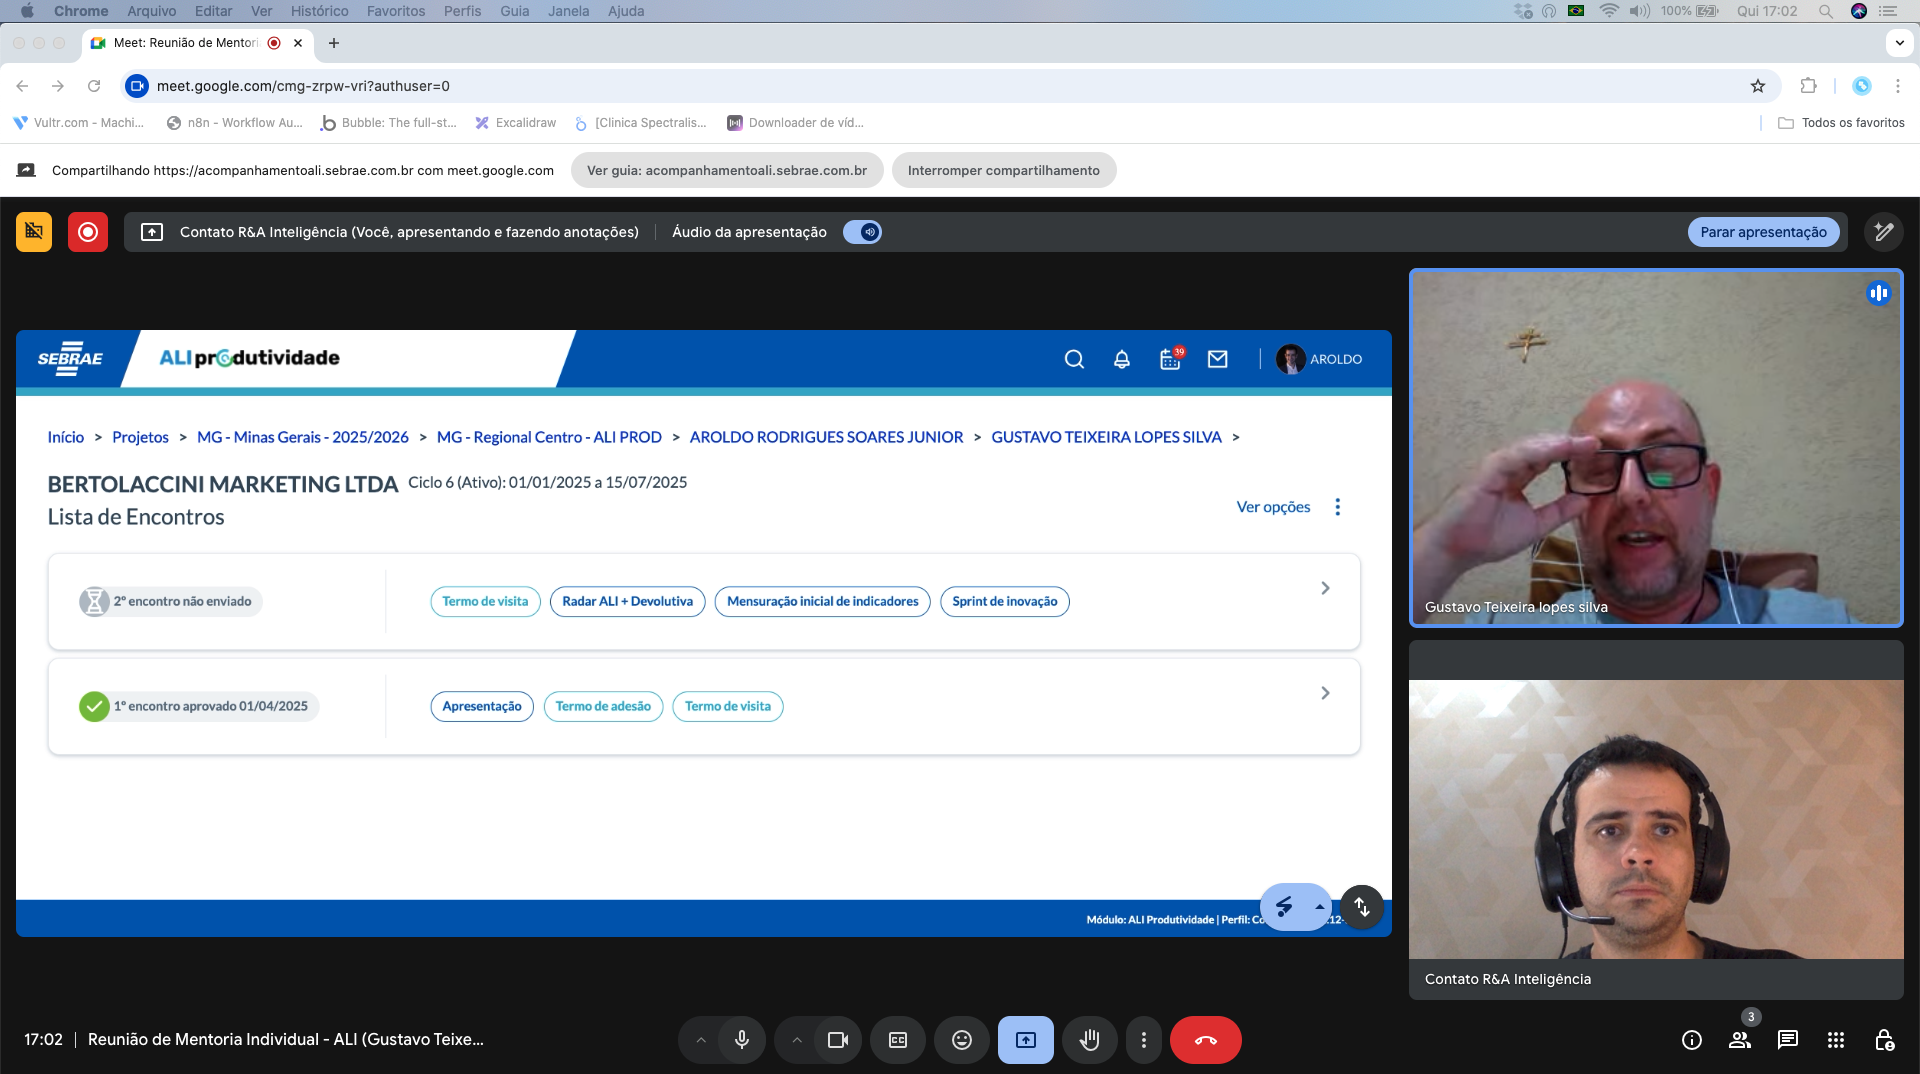Click Interromper compartilhamento button

1004,170
